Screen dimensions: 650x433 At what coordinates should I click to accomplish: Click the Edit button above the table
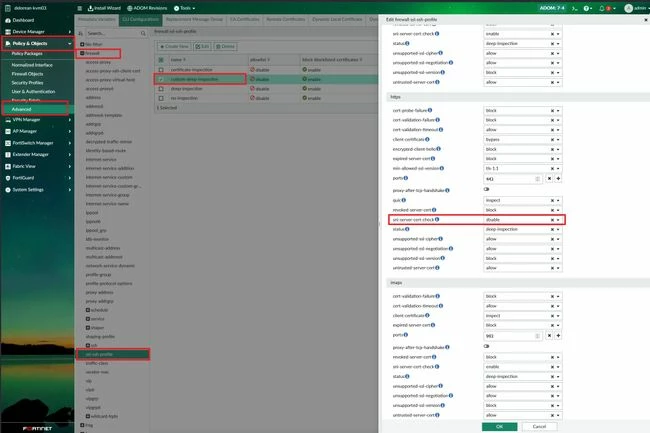[202, 46]
